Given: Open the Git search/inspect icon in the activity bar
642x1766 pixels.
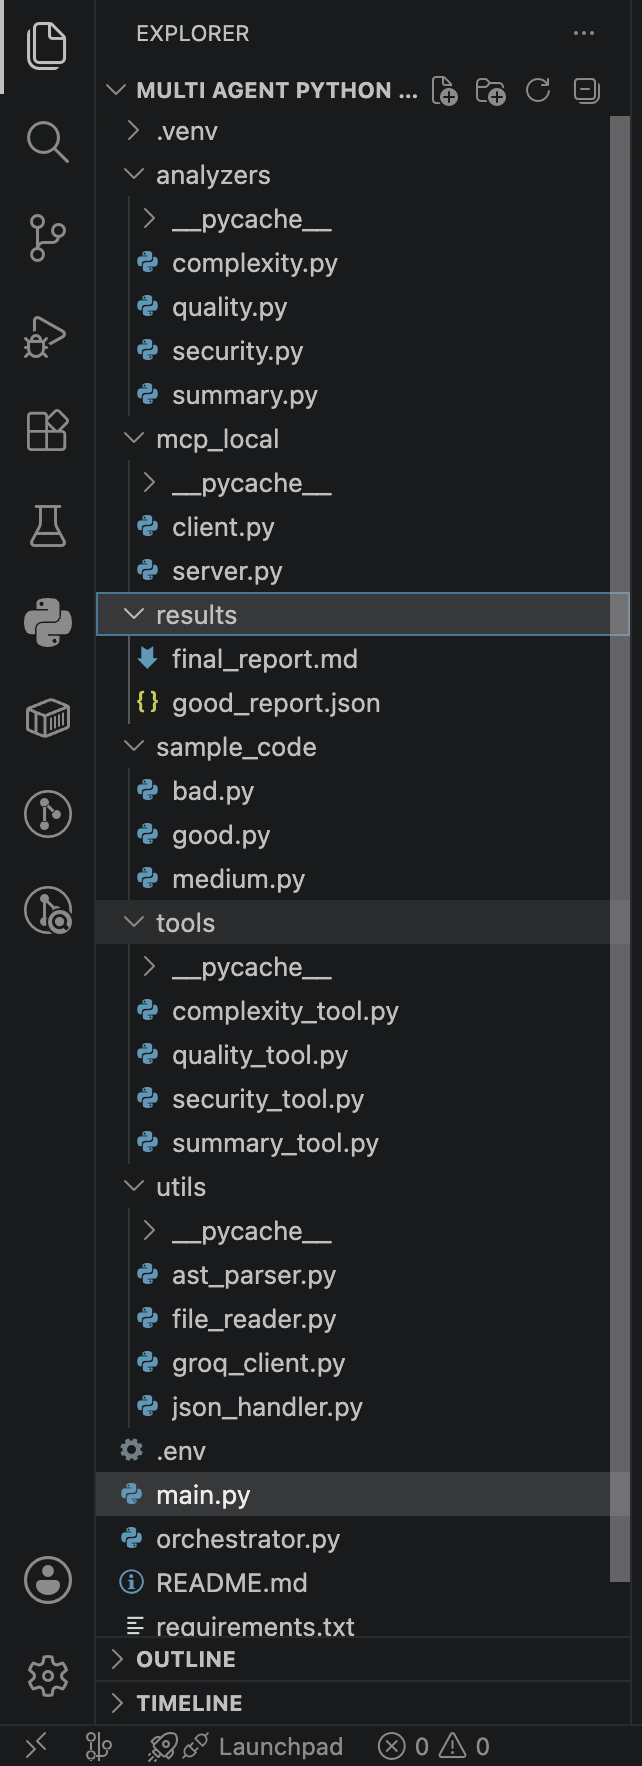Looking at the screenshot, I should point(47,910).
